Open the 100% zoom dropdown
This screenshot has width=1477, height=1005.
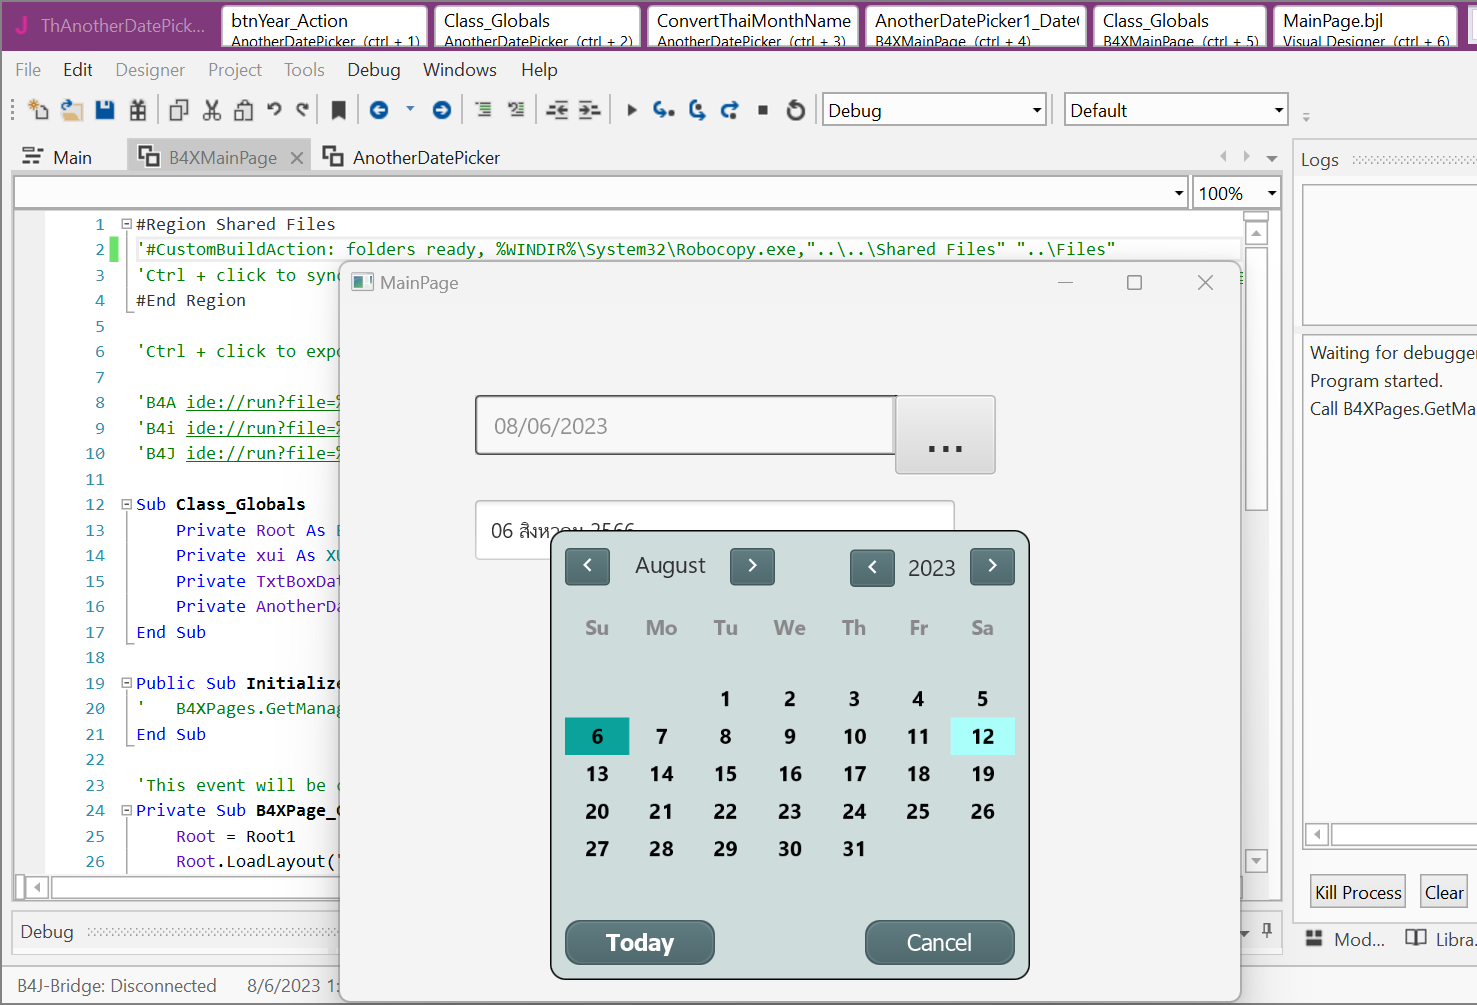point(1272,193)
